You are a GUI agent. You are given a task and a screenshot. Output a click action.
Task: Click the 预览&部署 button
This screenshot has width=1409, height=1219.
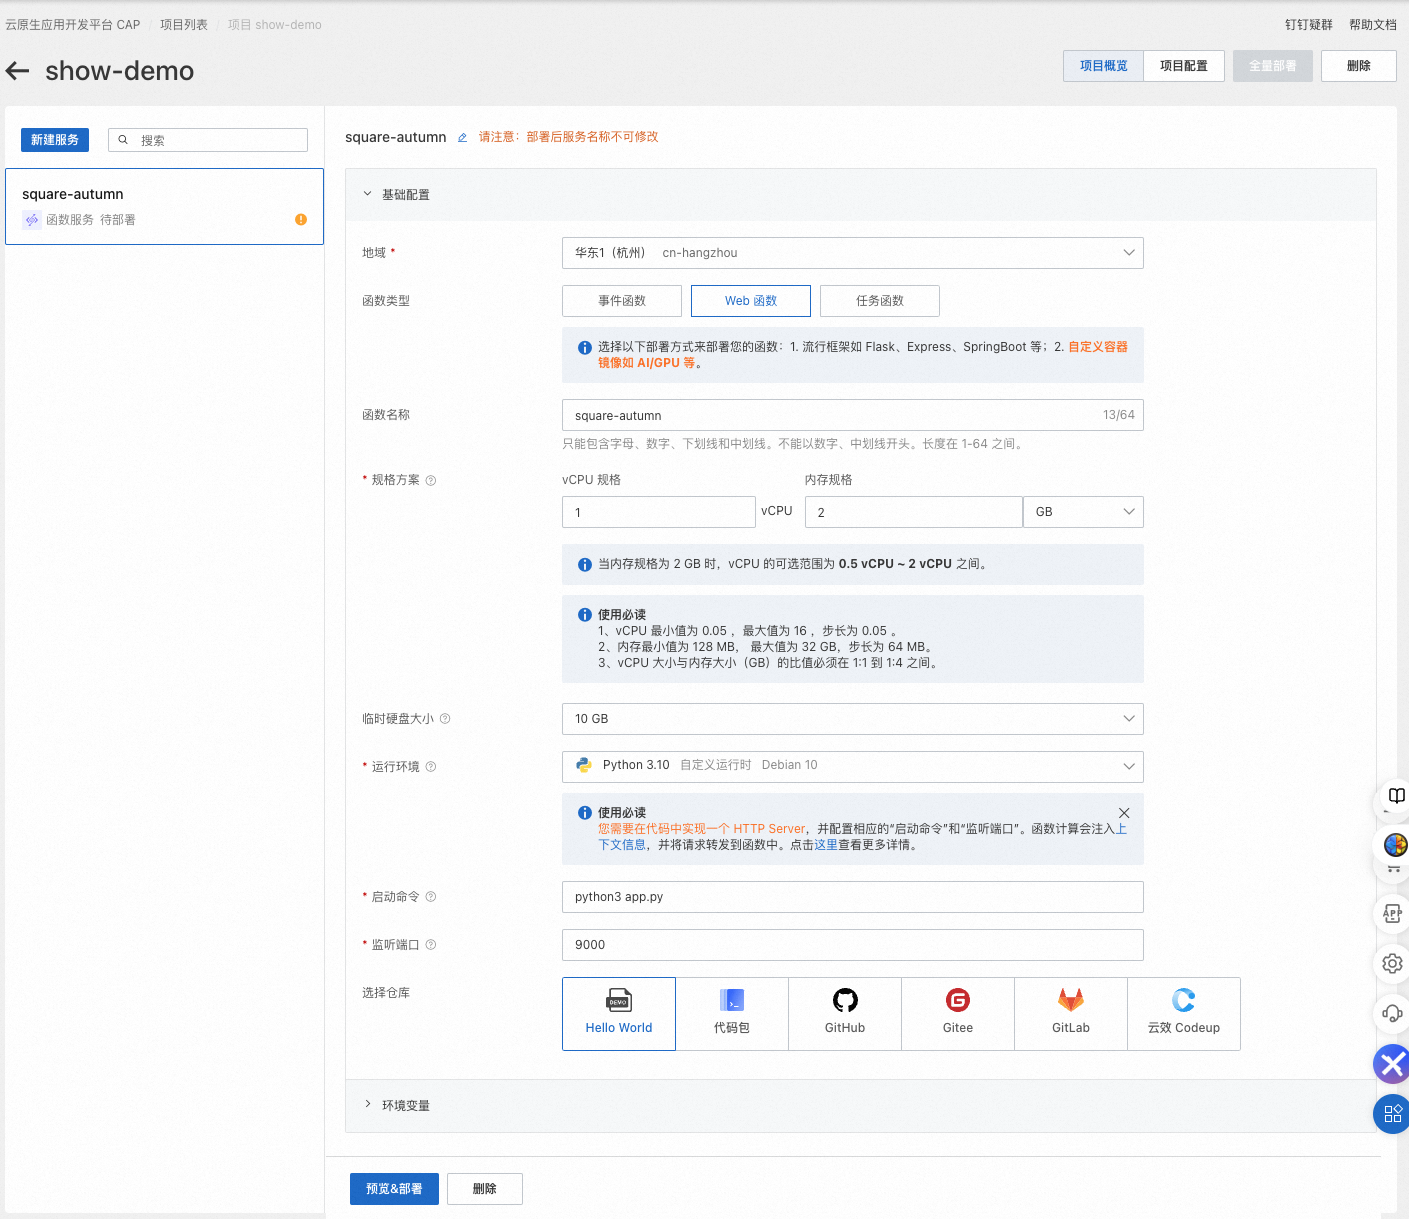[394, 1189]
